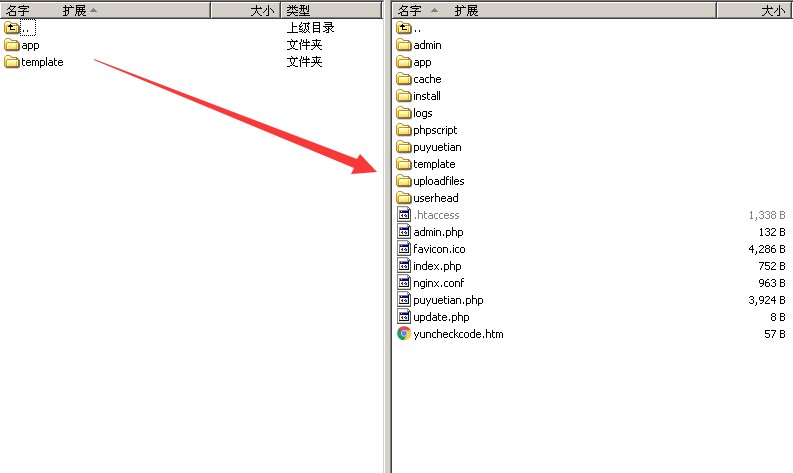This screenshot has height=473, width=793.
Task: Click the admin folder icon
Action: [404, 45]
